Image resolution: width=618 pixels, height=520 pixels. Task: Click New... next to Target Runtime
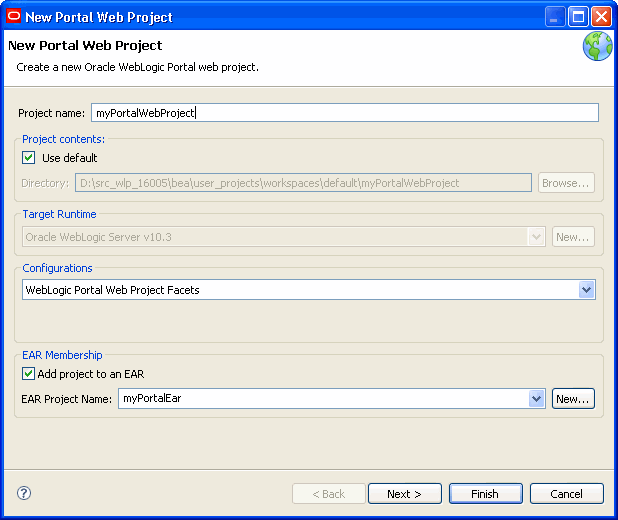573,237
